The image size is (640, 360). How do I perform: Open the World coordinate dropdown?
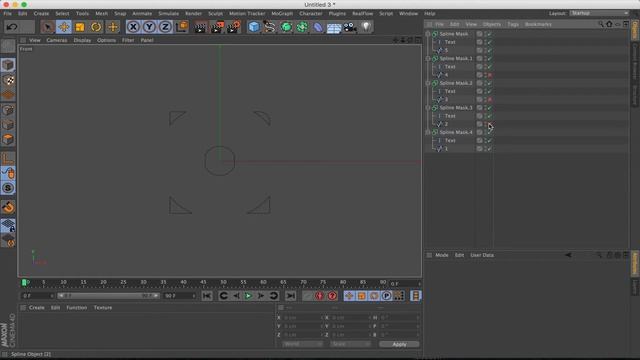302,344
